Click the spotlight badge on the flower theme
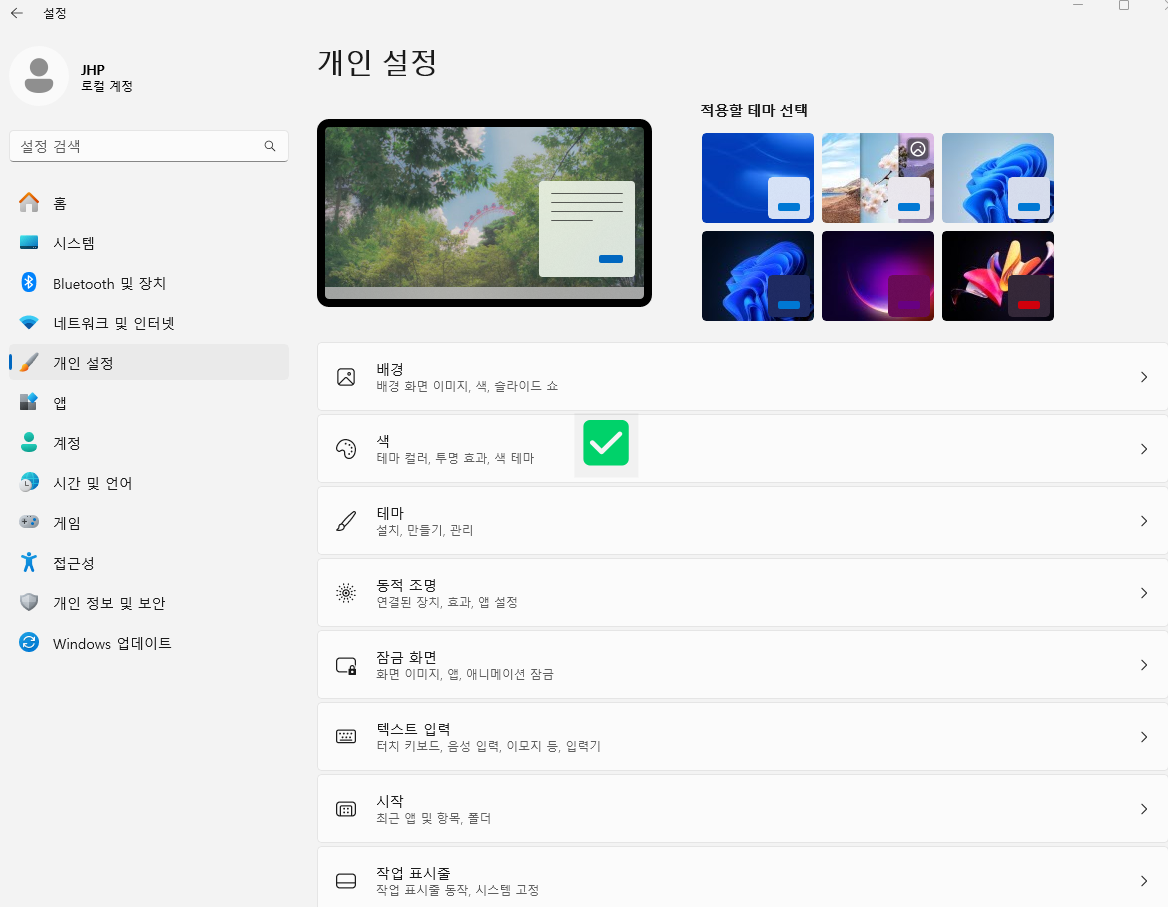The height and width of the screenshot is (907, 1168). [x=918, y=149]
